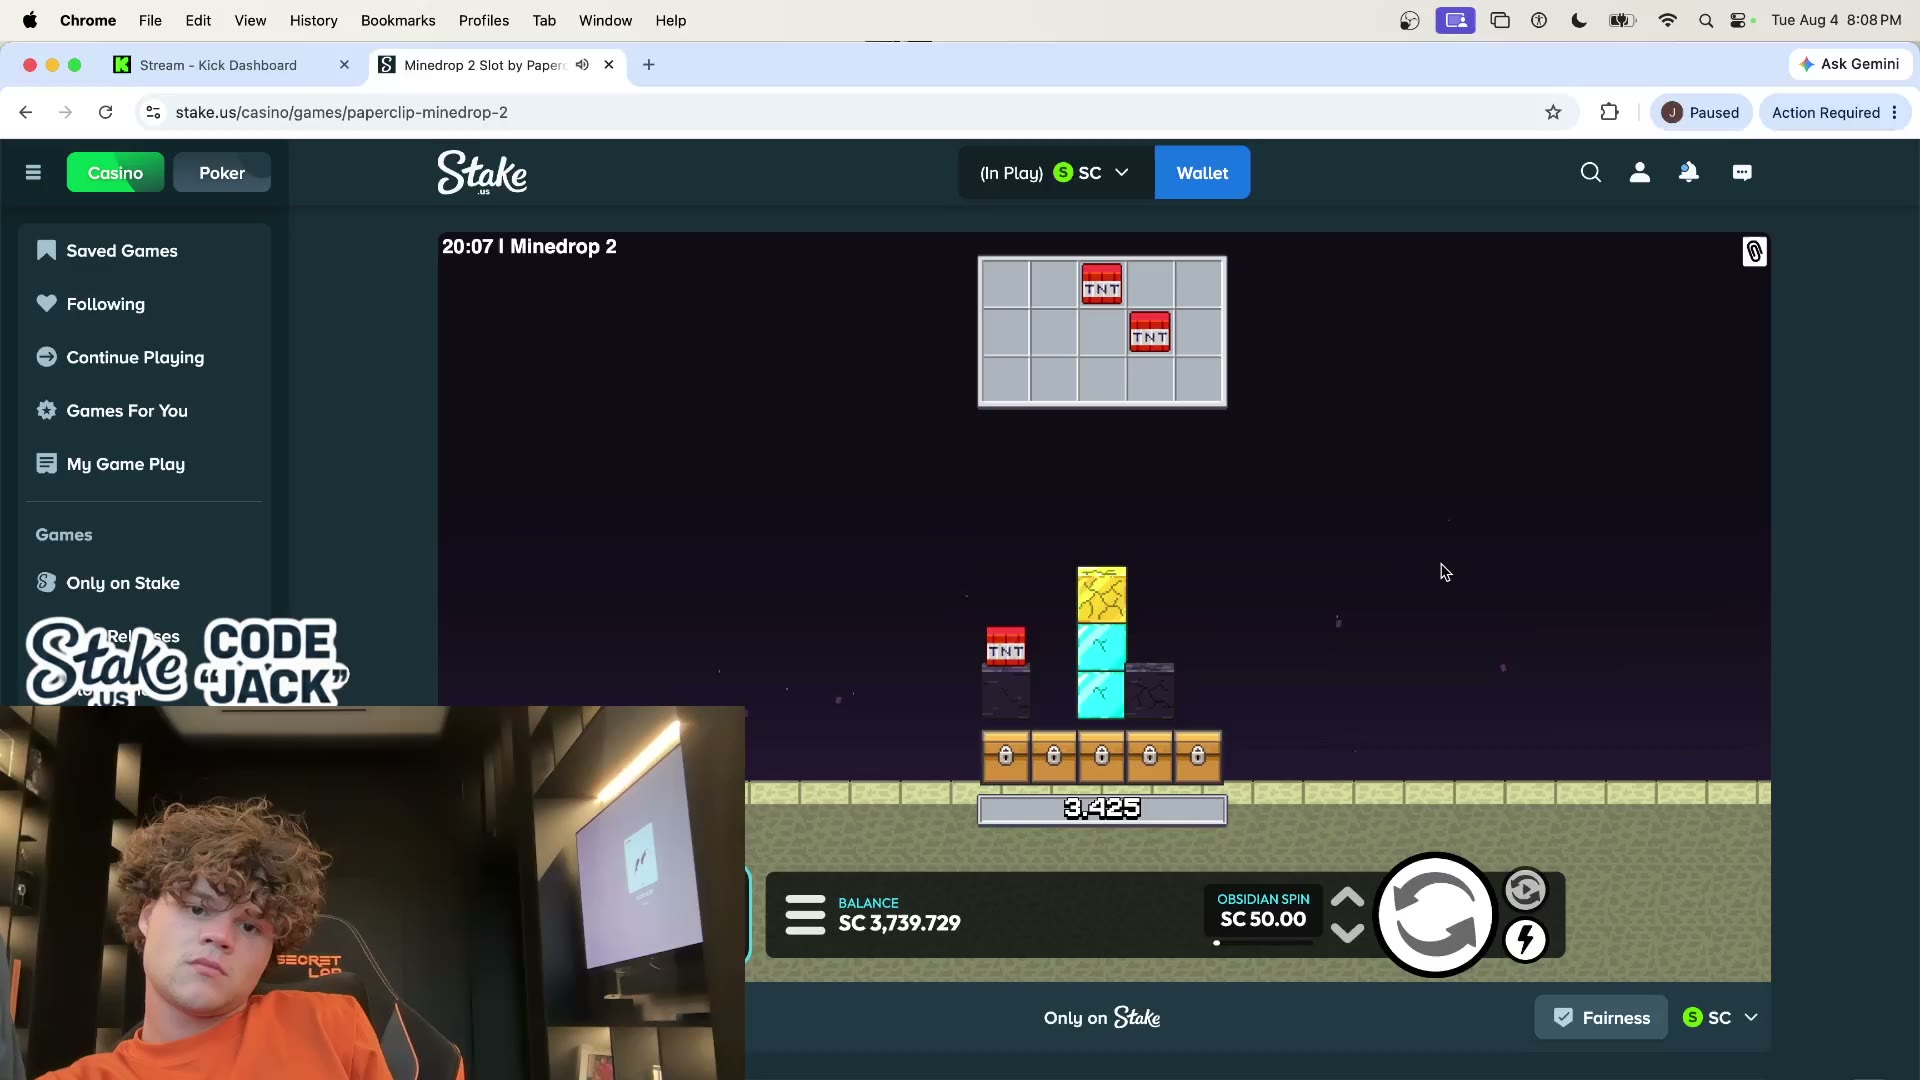Open the Chrome Help menu
The image size is (1920, 1080).
[x=671, y=20]
